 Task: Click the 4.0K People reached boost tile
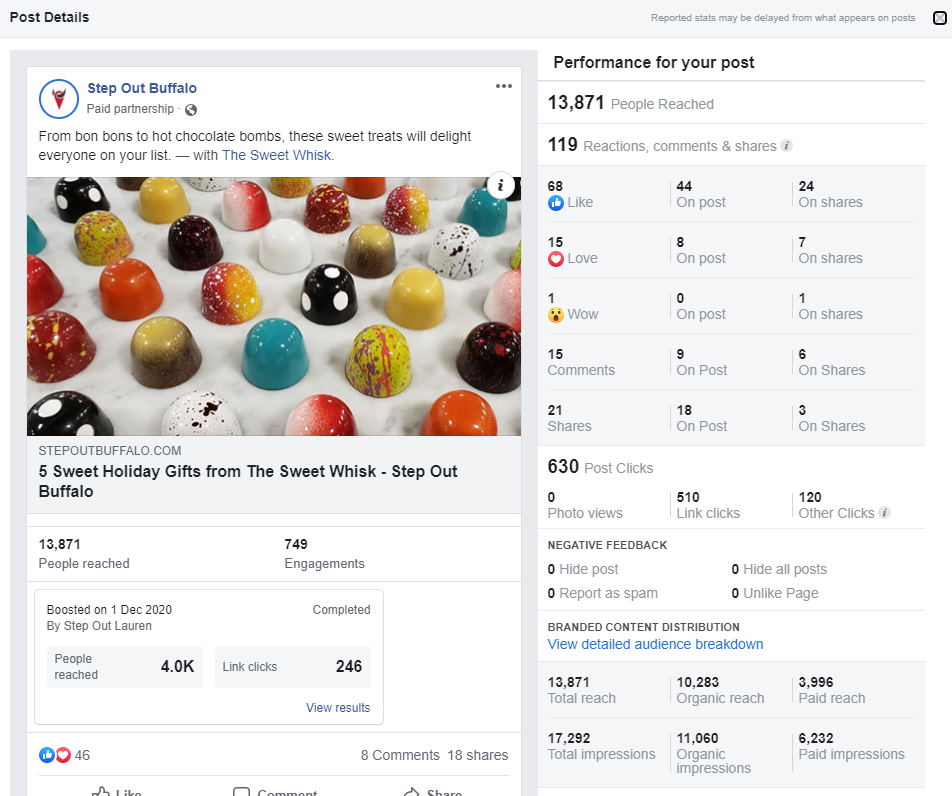coord(124,667)
